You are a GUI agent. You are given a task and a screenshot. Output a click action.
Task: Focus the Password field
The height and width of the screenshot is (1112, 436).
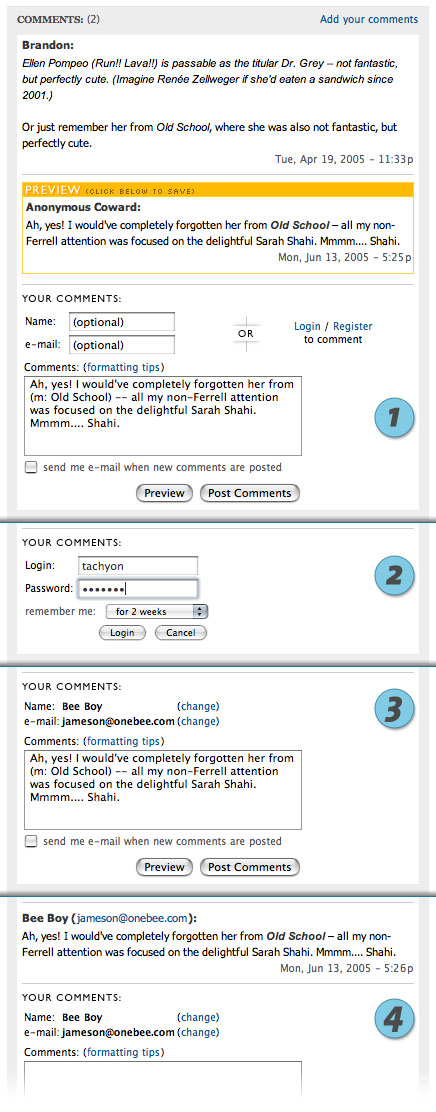click(x=138, y=589)
